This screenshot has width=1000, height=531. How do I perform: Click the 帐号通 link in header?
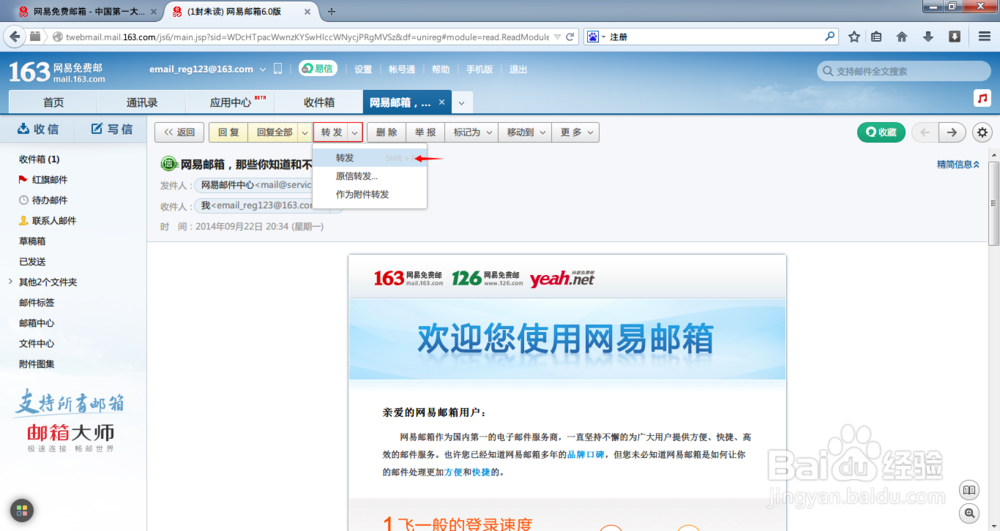pyautogui.click(x=402, y=69)
